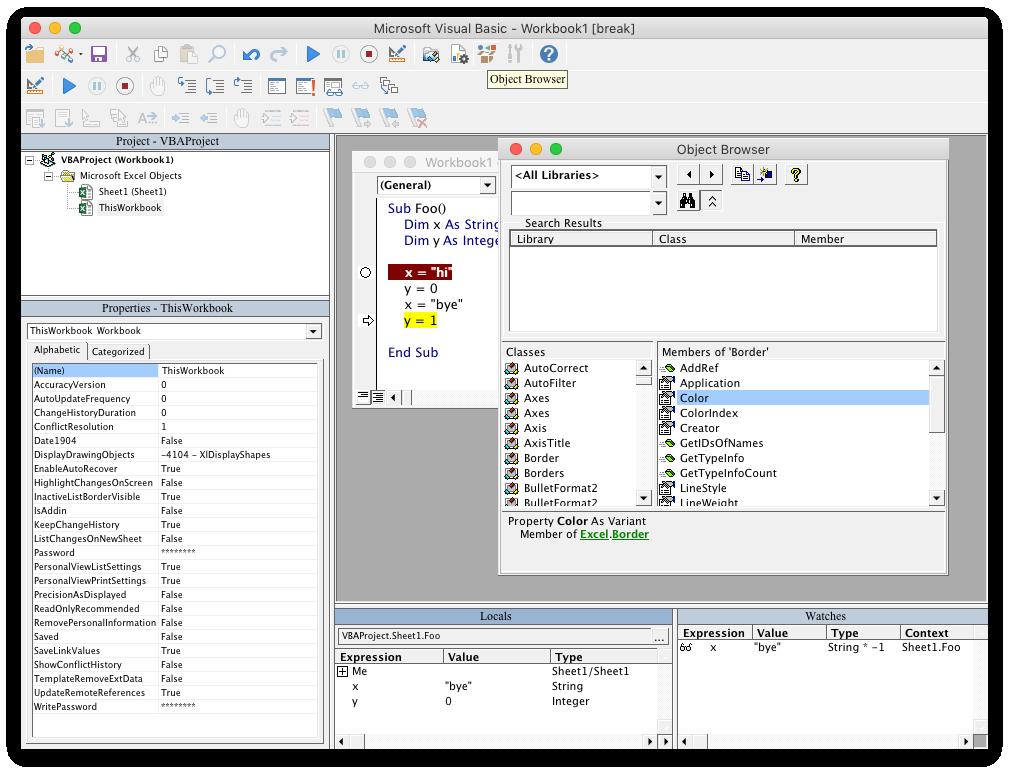The width and height of the screenshot is (1009, 774).
Task: Click the Redo arrow icon
Action: pos(279,54)
